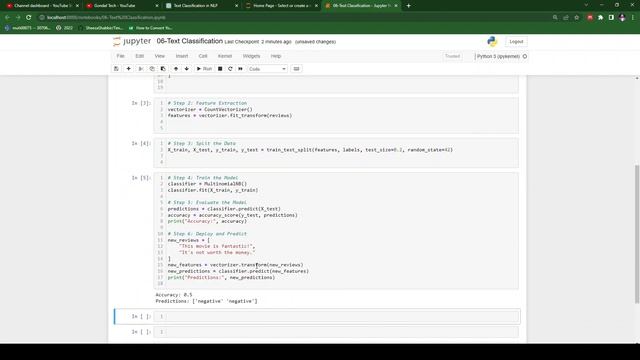Image resolution: width=640 pixels, height=360 pixels.
Task: Click into the Feature Extraction code cell
Action: coord(336,116)
